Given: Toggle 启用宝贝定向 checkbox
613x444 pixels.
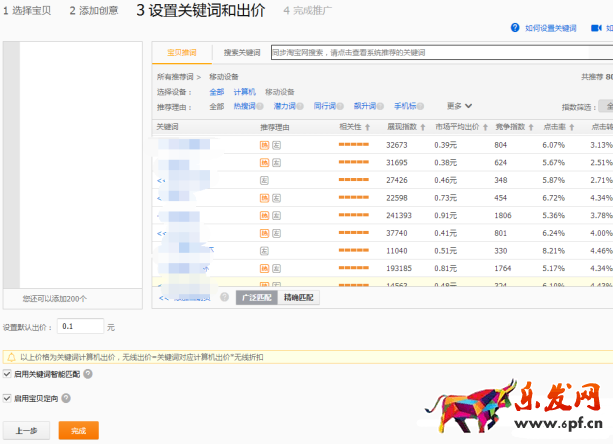Looking at the screenshot, I should coord(8,398).
